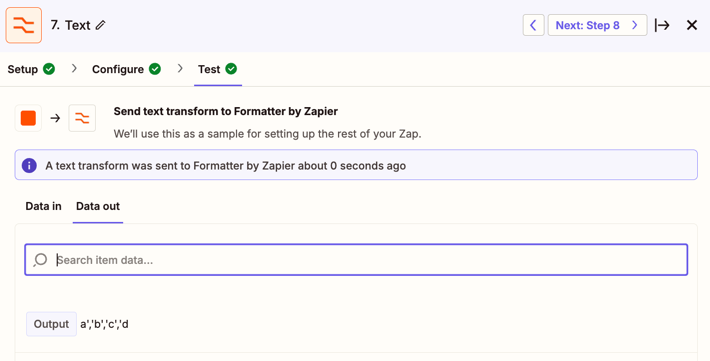
Task: Click the Output label chip
Action: (x=51, y=324)
